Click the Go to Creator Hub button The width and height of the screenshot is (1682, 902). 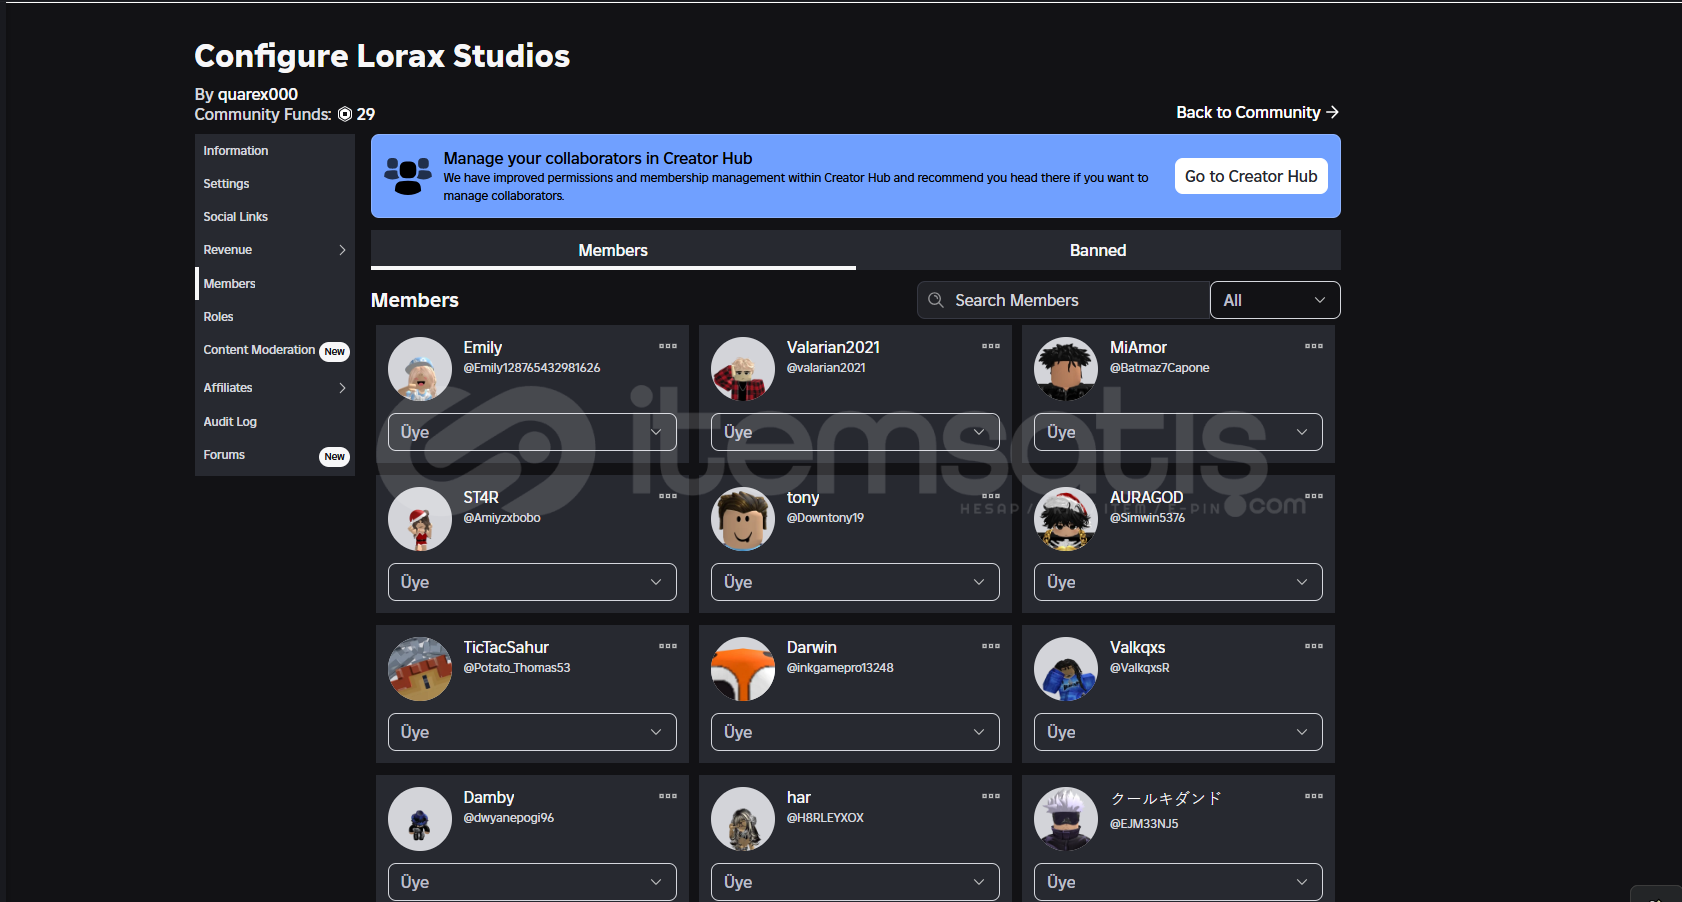click(x=1250, y=176)
